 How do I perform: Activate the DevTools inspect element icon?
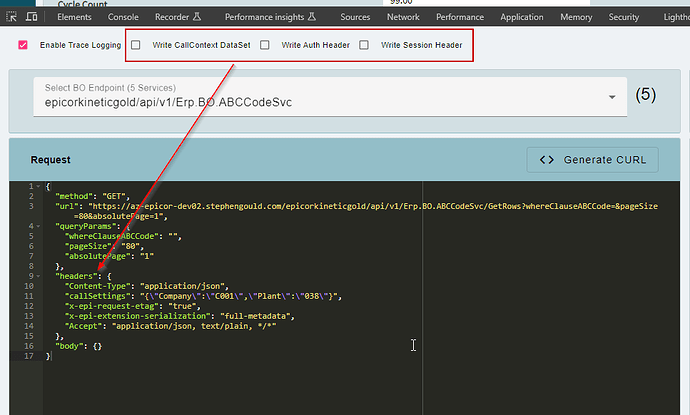coord(11,17)
